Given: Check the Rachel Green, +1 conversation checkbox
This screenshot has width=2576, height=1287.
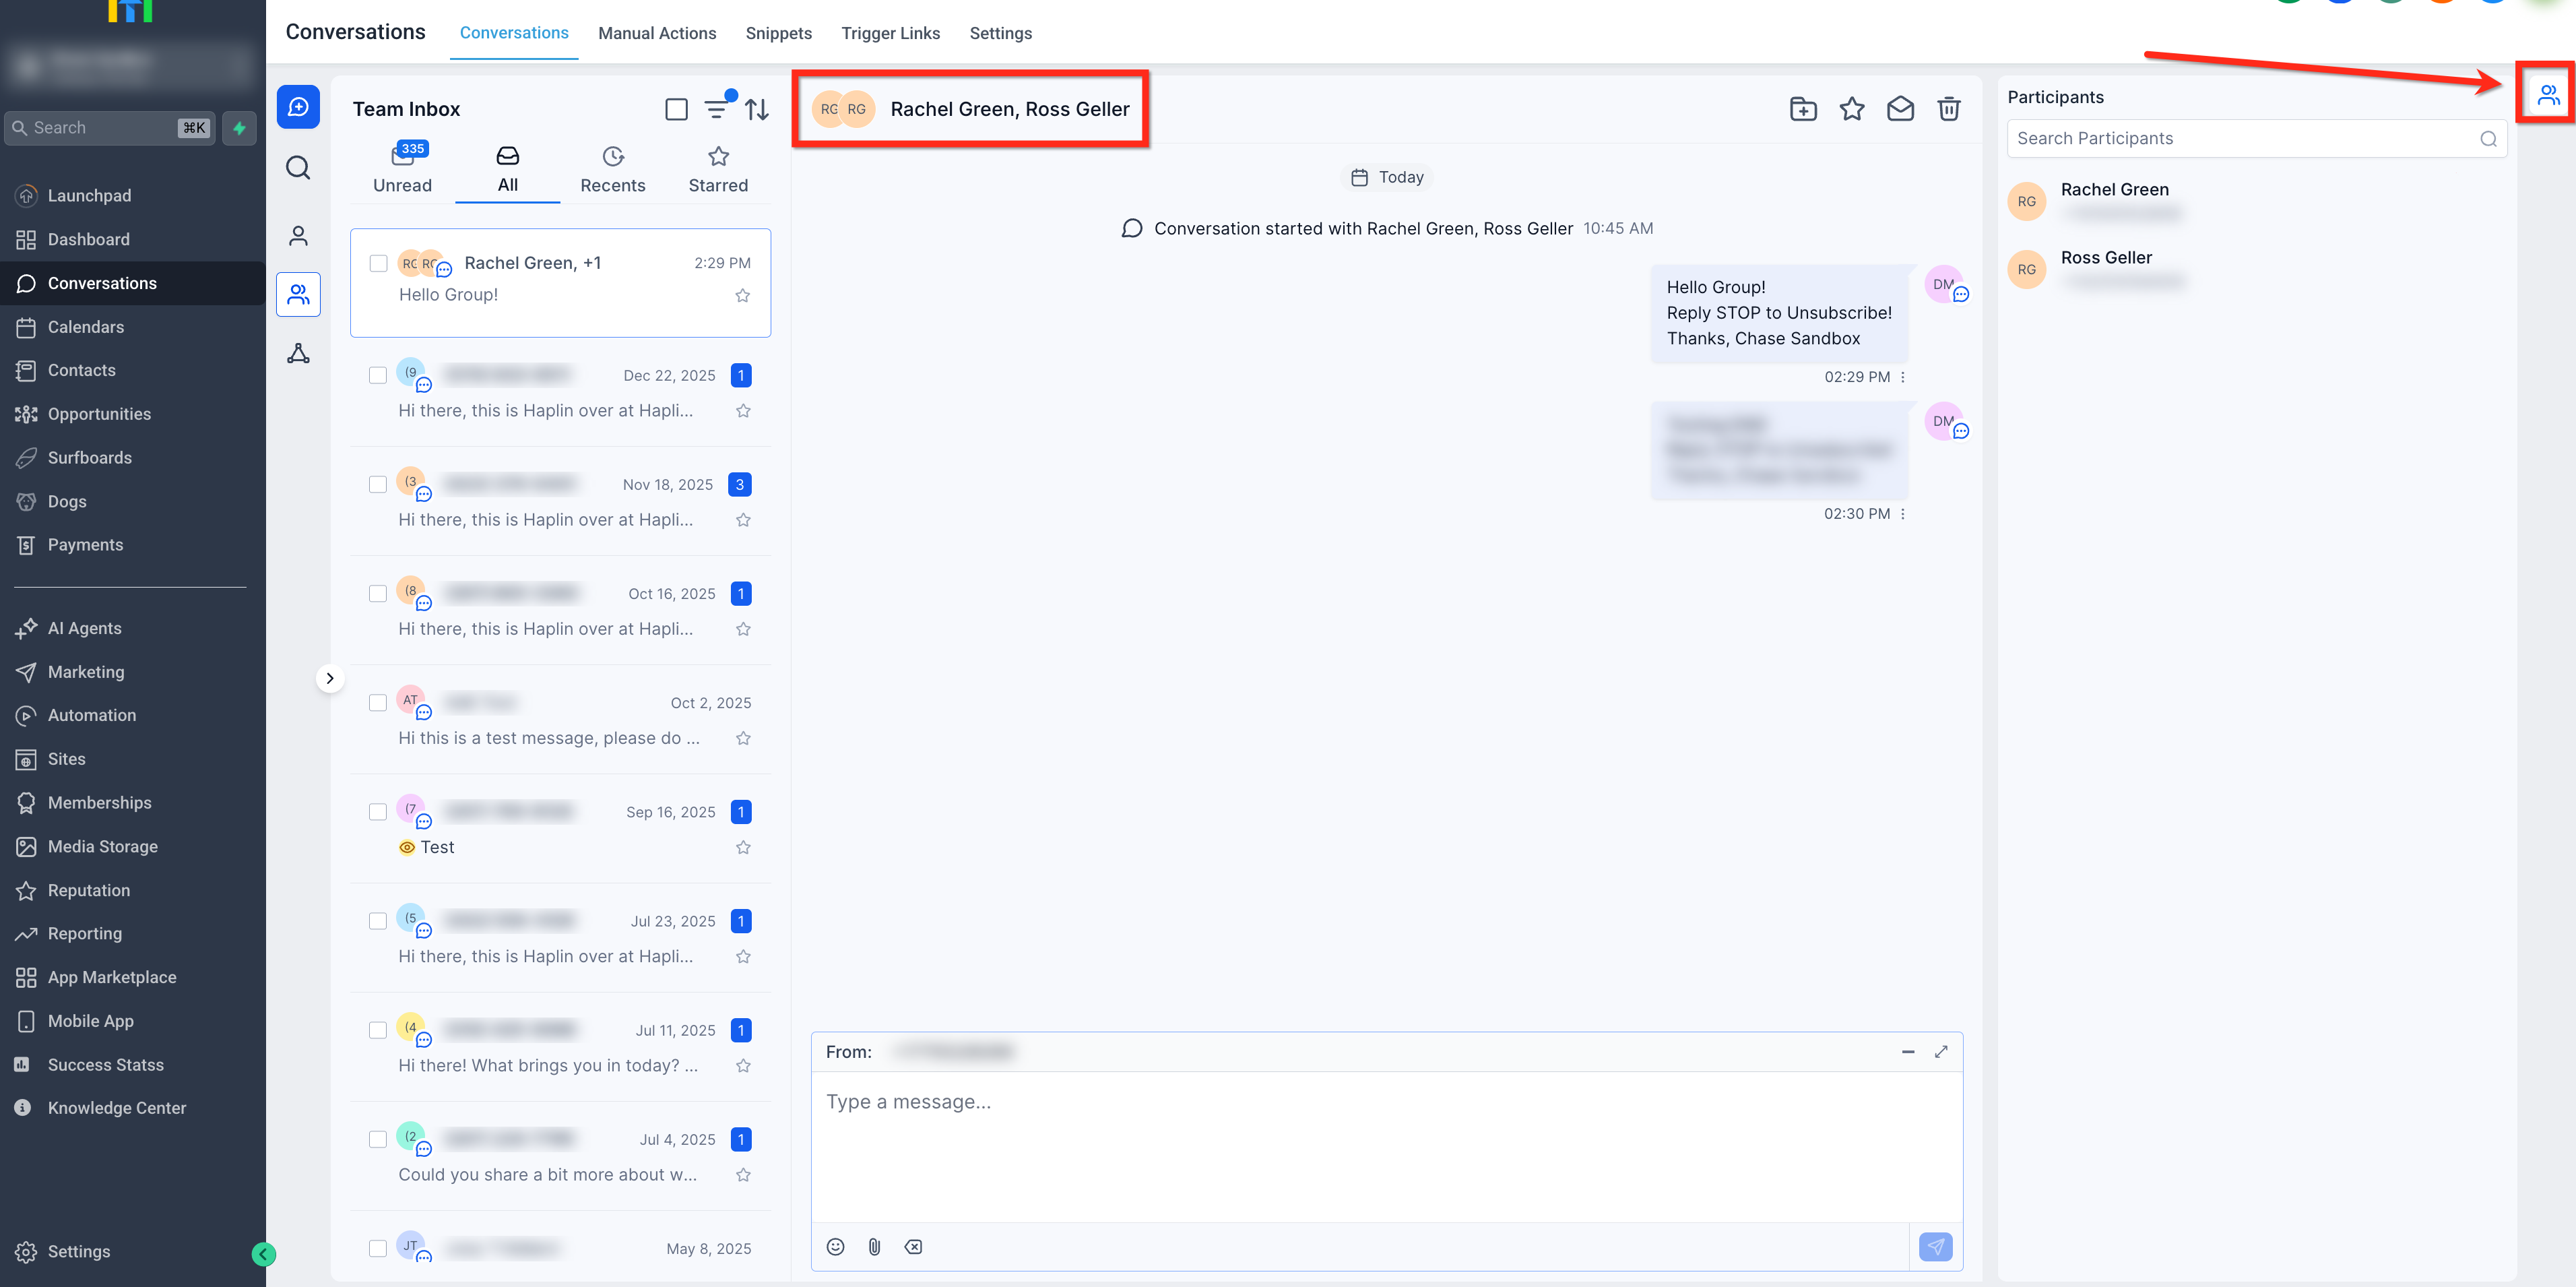Looking at the screenshot, I should (x=378, y=263).
